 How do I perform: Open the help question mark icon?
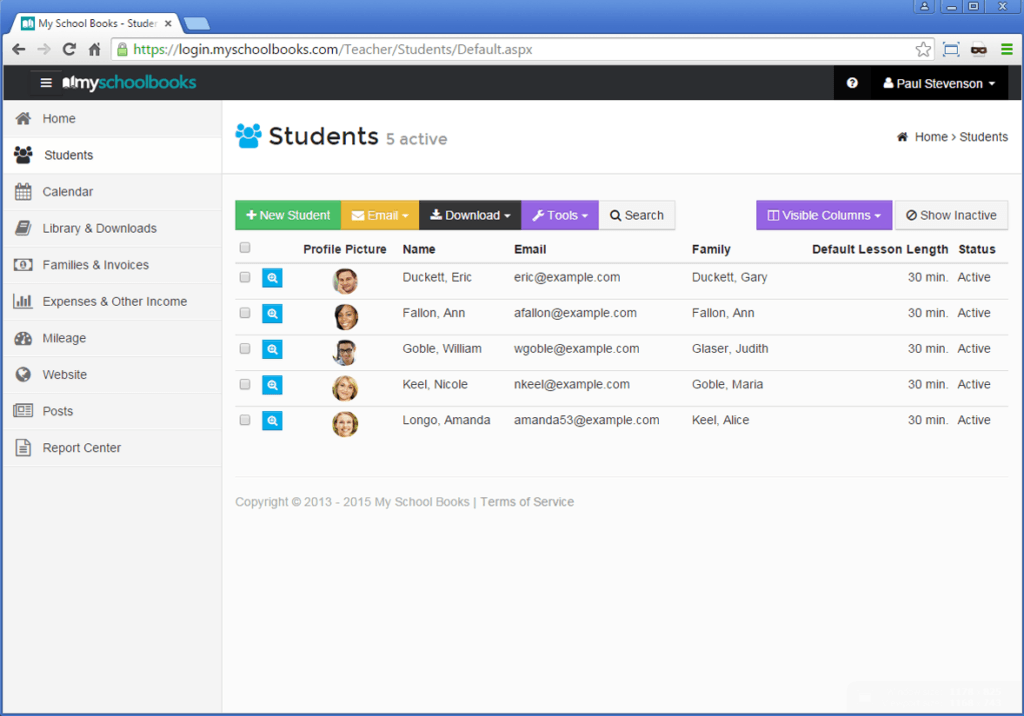click(x=852, y=83)
